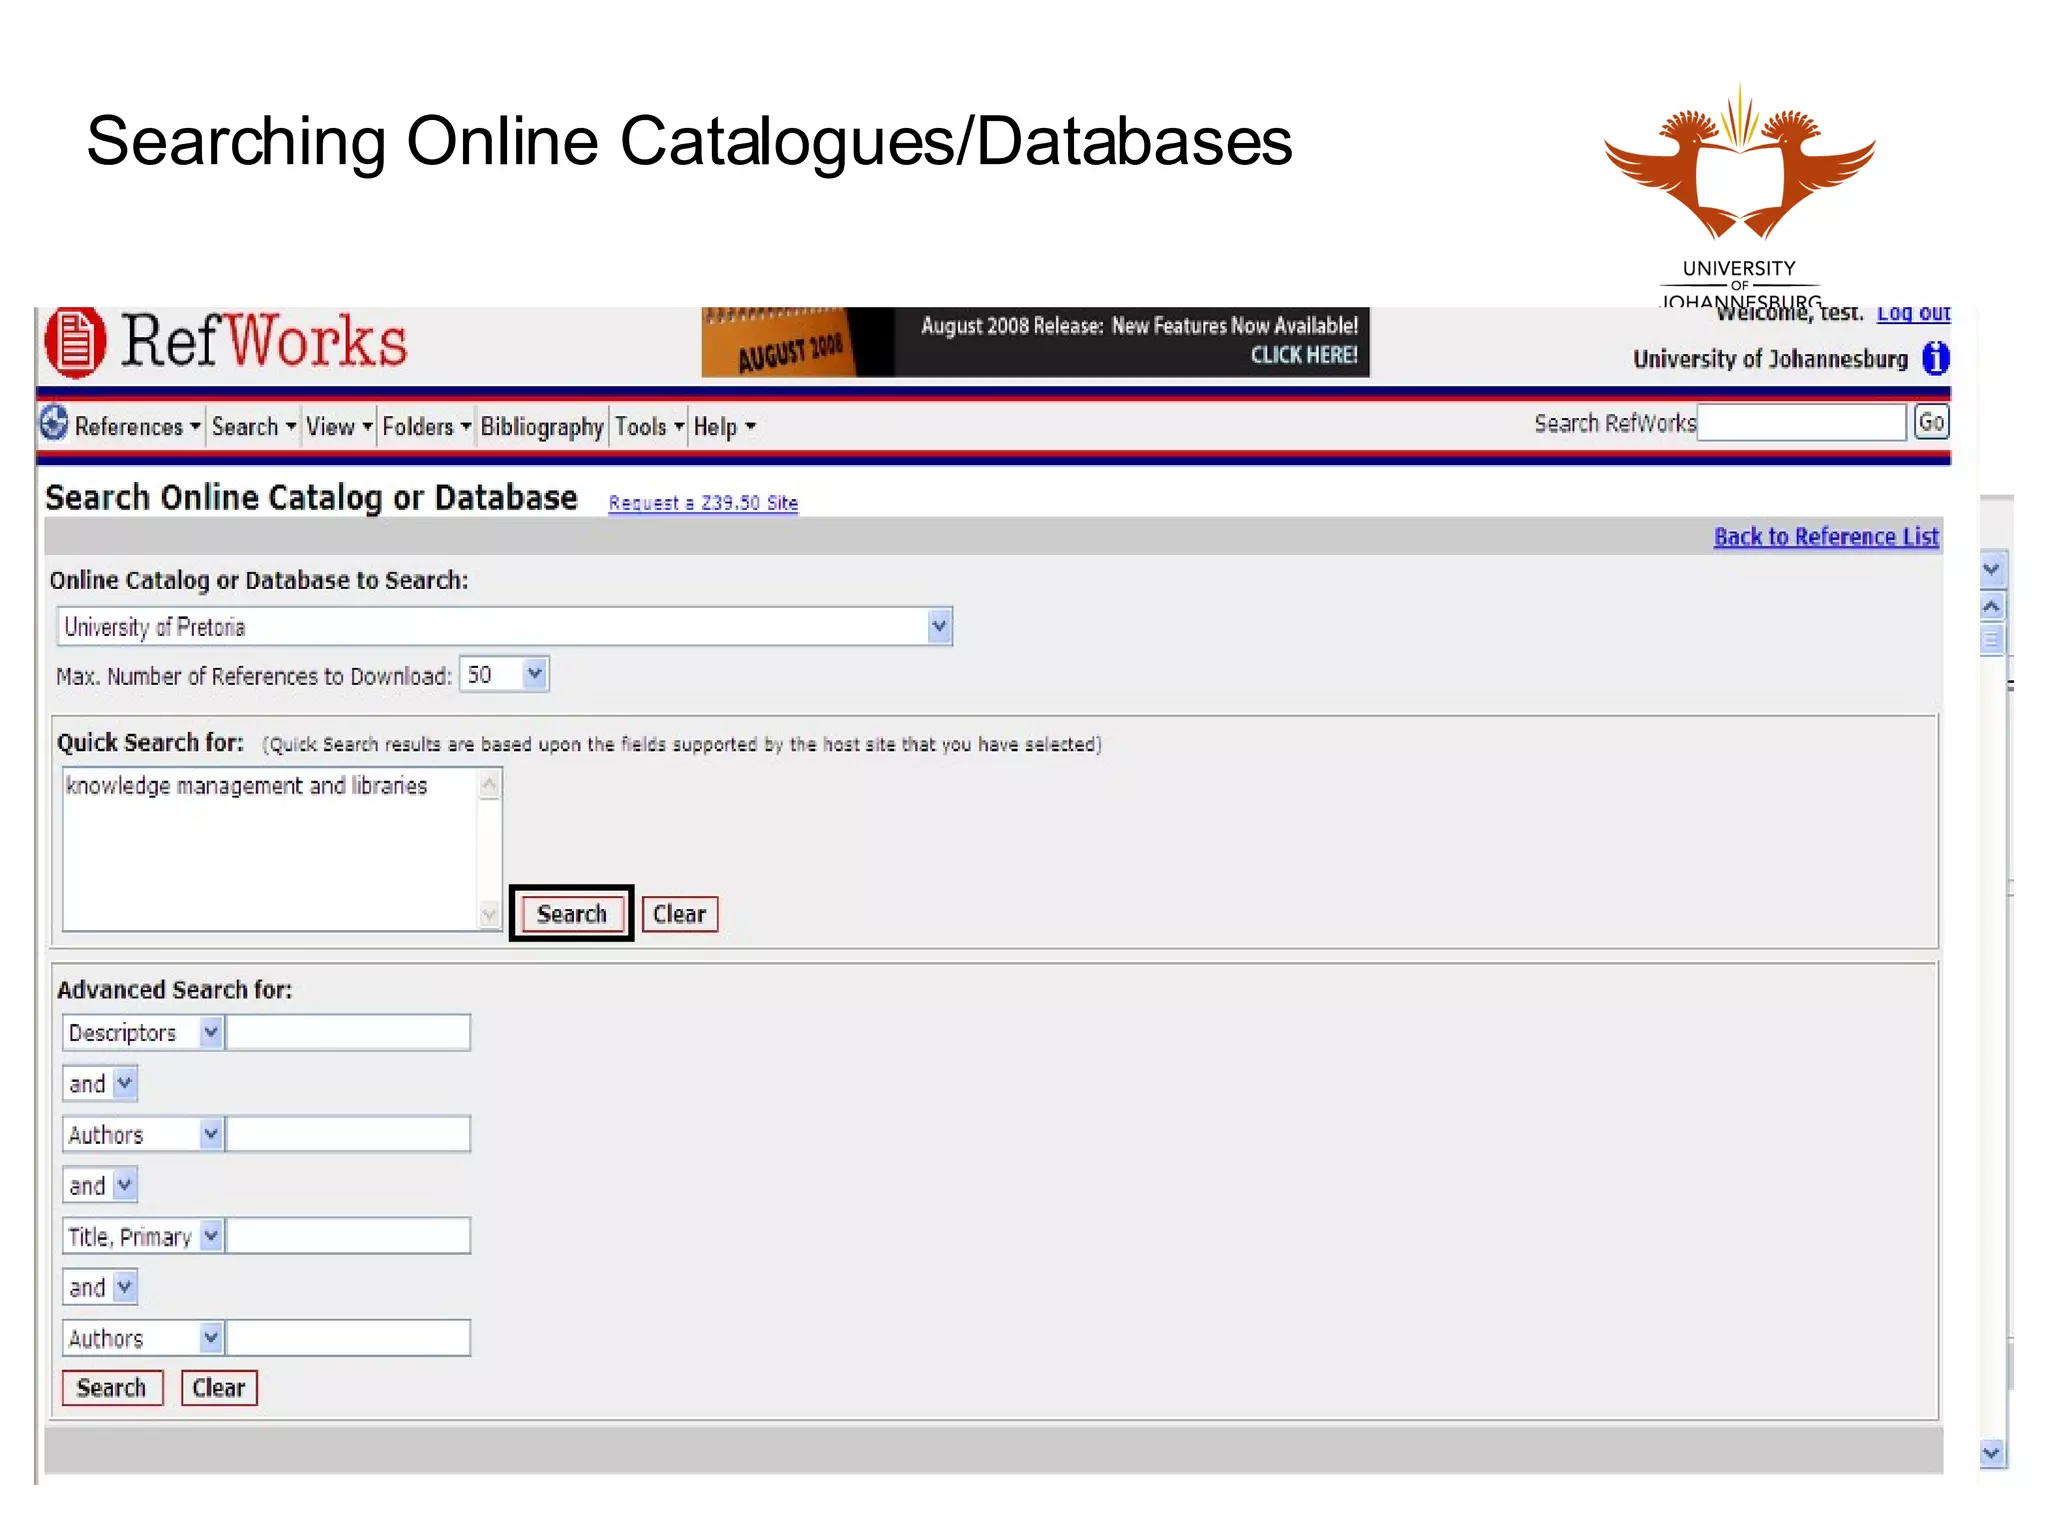Click the Request a Z39.50 Site link

tap(703, 503)
